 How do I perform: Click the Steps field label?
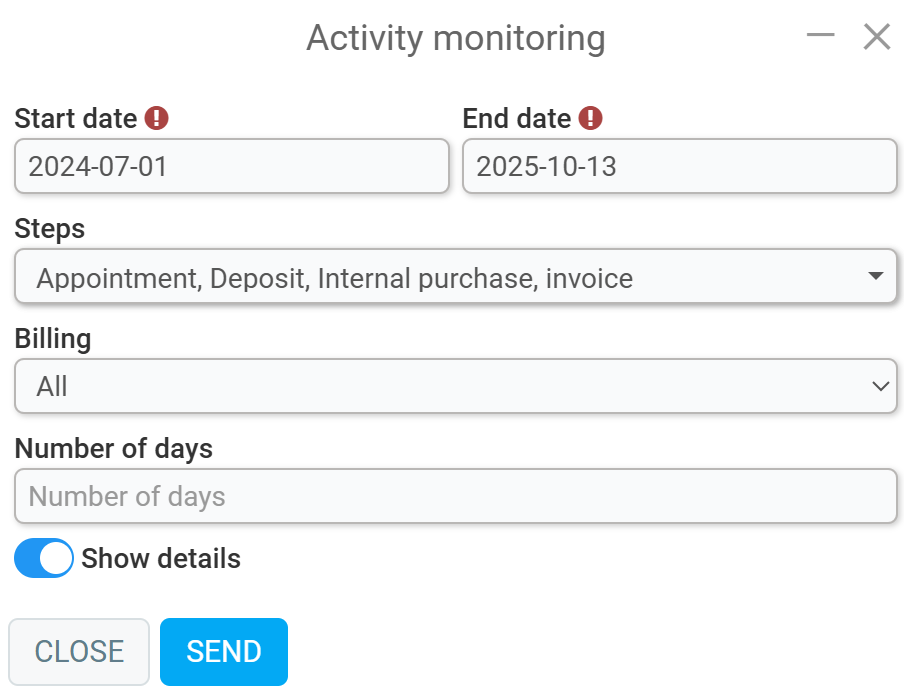click(50, 228)
